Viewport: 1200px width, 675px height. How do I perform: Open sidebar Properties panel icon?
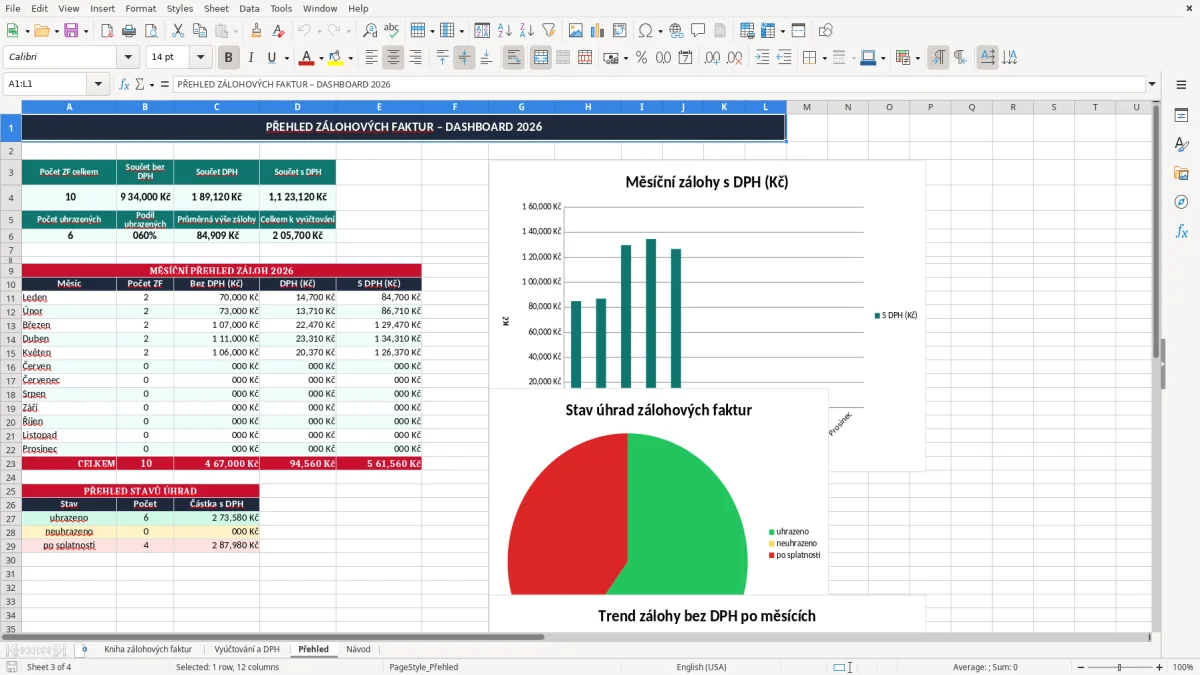pyautogui.click(x=1181, y=116)
